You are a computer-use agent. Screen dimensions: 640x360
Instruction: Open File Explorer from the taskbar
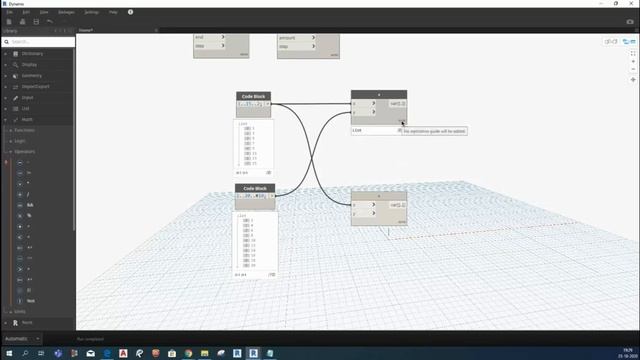point(204,353)
